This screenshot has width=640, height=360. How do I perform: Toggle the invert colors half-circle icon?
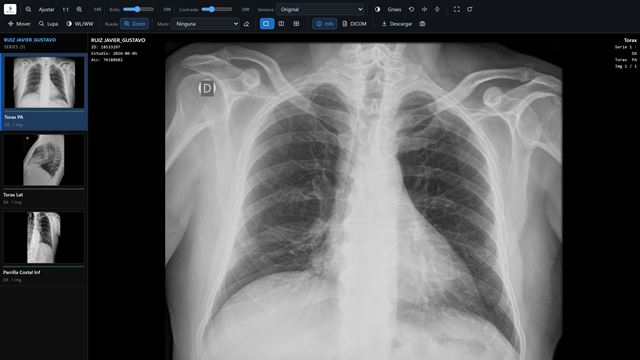(x=377, y=9)
